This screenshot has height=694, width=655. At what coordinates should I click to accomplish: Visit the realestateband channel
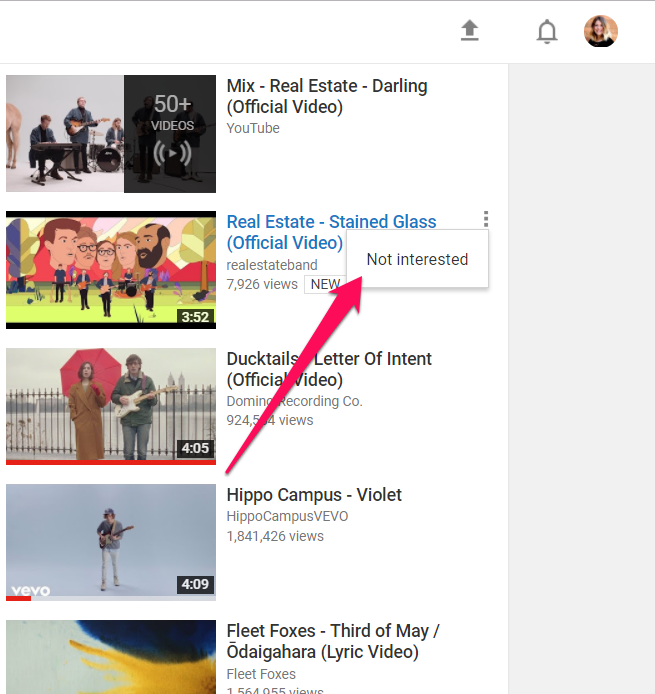pyautogui.click(x=272, y=265)
